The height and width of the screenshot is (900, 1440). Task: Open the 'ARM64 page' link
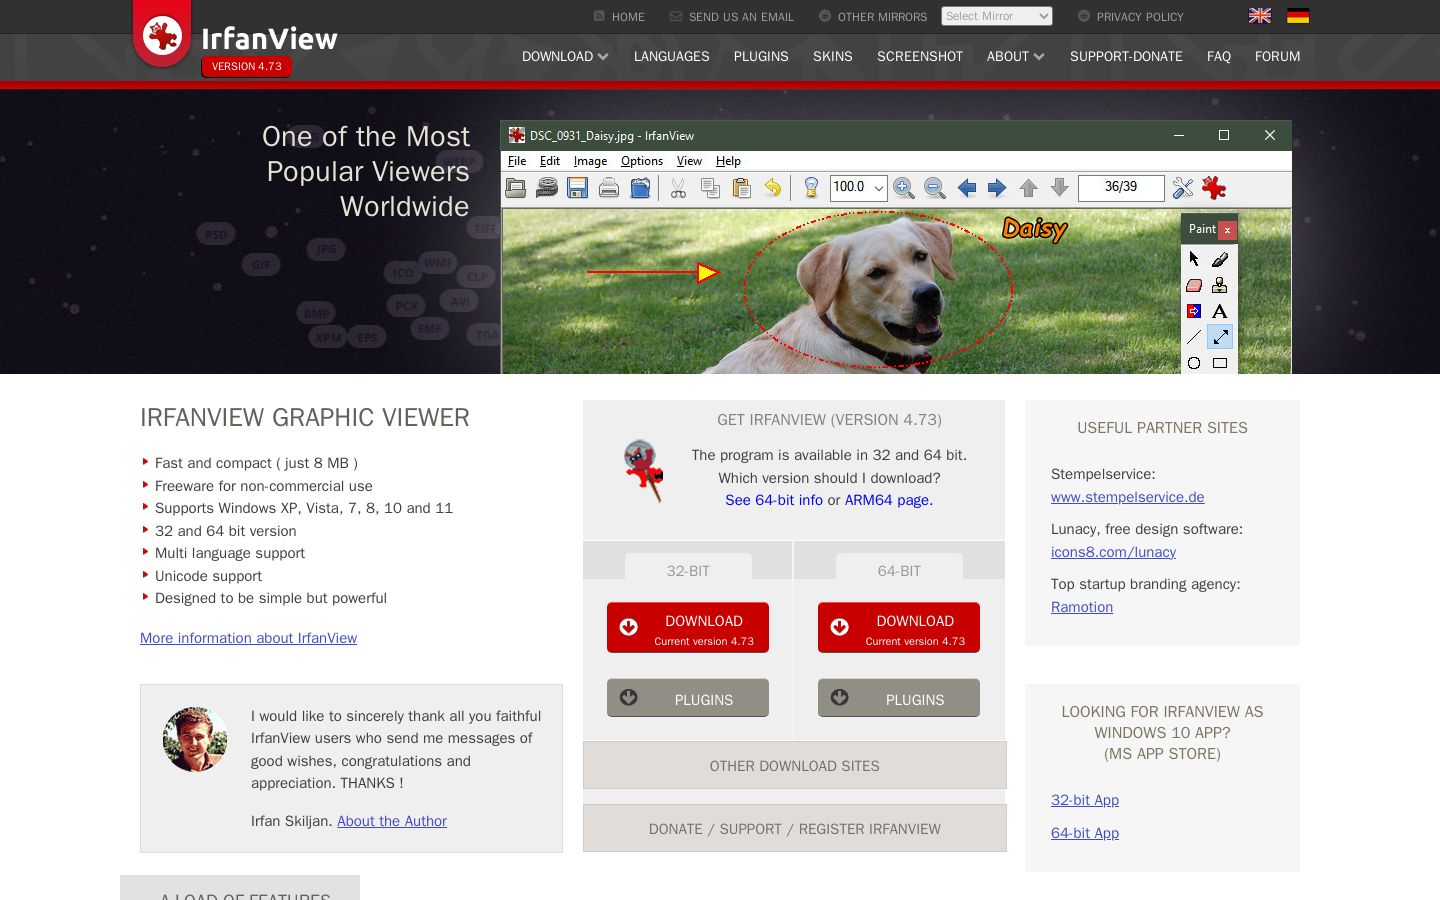[889, 500]
